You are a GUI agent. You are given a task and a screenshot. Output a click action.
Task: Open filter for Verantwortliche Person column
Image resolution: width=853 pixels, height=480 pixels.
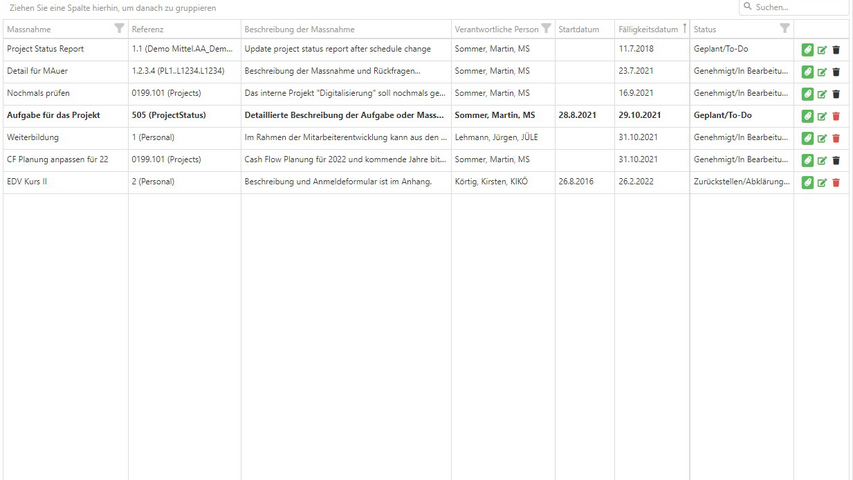coord(546,29)
